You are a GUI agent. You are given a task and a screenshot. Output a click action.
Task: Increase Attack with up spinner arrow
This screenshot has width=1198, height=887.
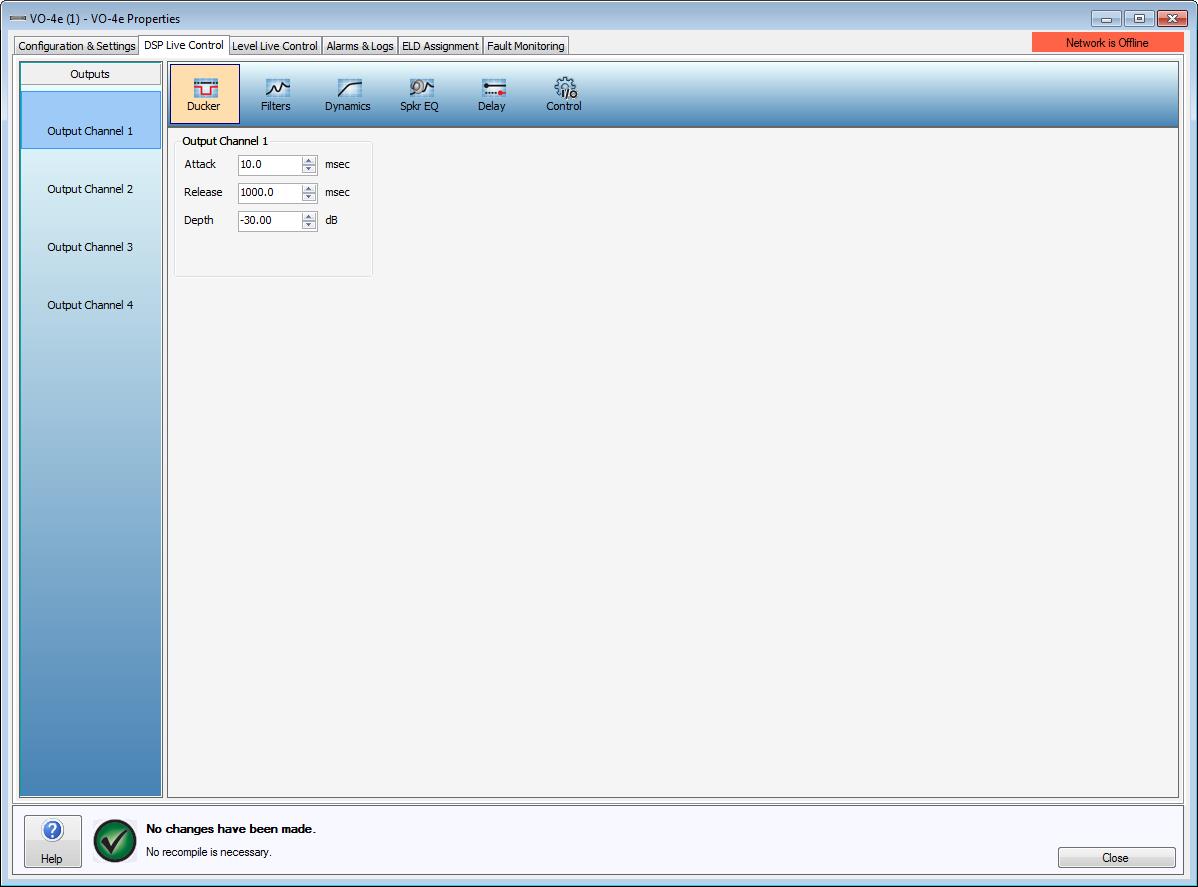point(309,160)
